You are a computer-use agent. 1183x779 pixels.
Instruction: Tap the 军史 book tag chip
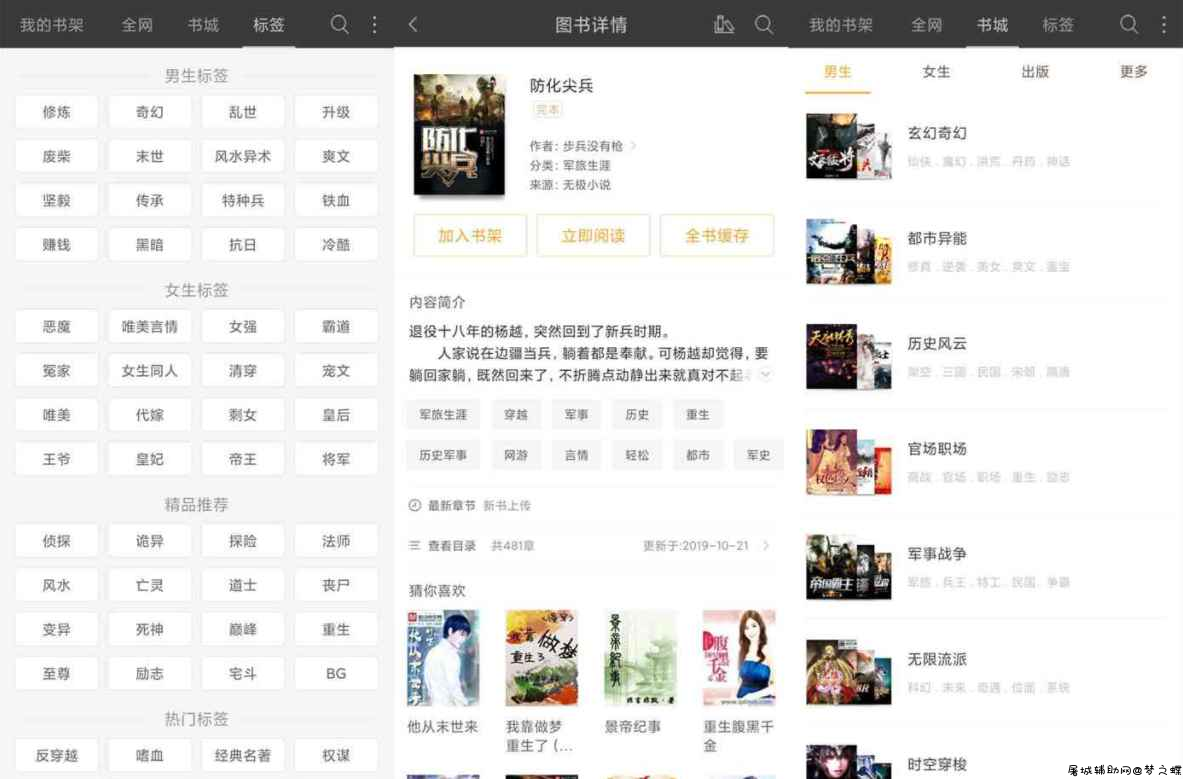click(758, 455)
